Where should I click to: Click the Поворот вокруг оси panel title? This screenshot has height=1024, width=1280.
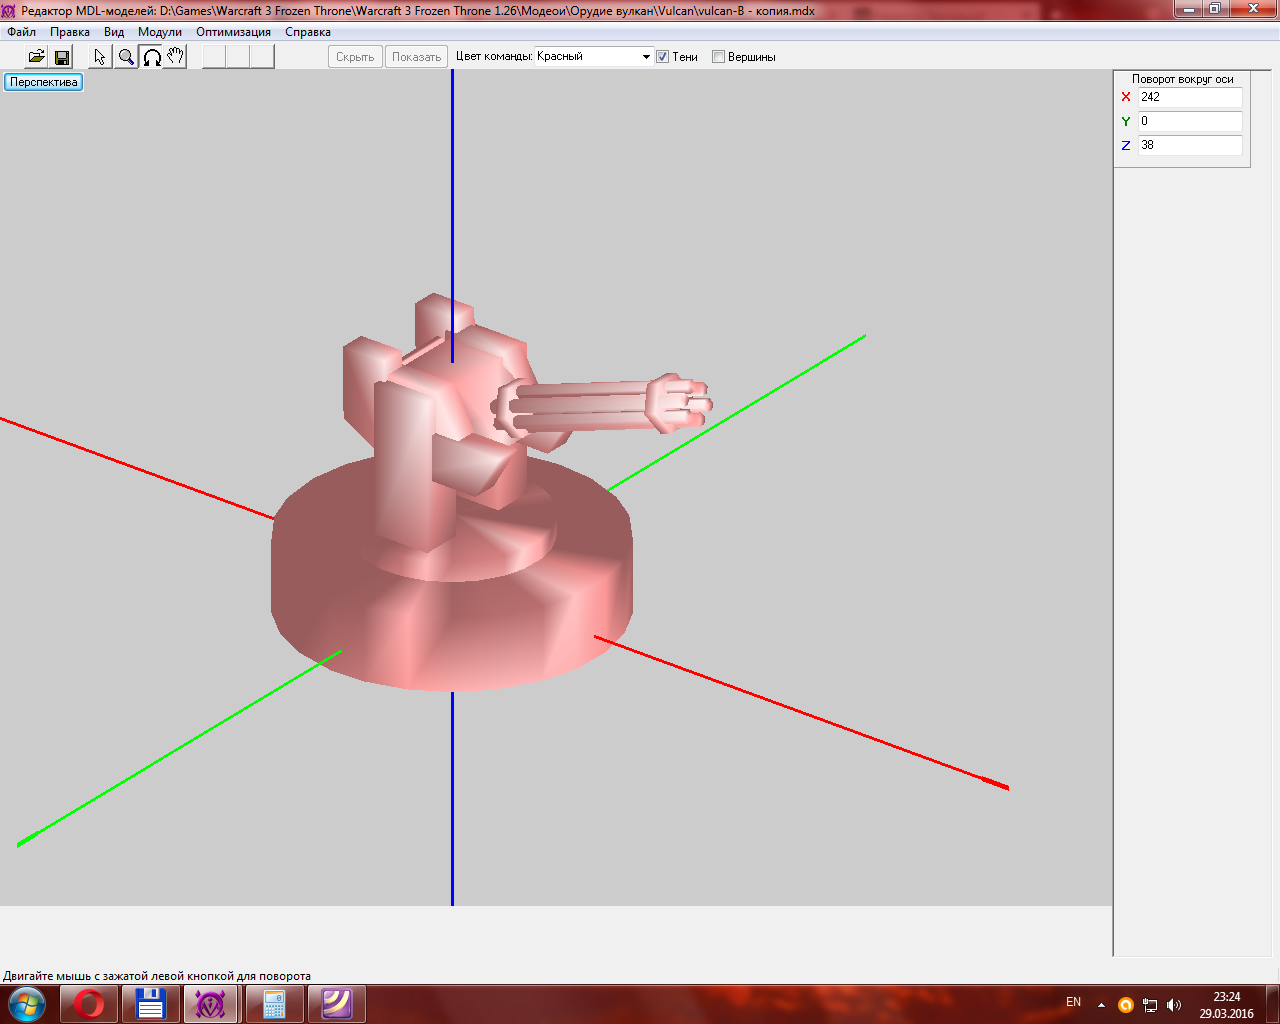tap(1182, 79)
